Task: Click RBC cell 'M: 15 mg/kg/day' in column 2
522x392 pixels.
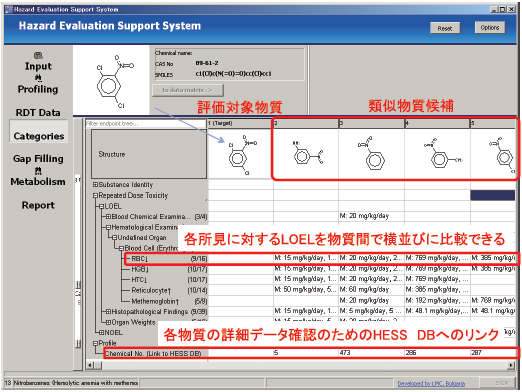Action: point(306,258)
